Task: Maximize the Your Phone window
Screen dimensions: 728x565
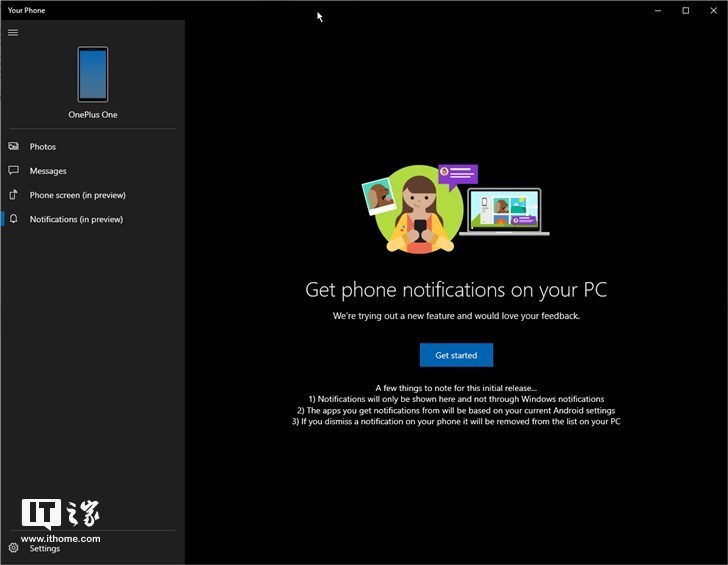Action: (x=685, y=10)
